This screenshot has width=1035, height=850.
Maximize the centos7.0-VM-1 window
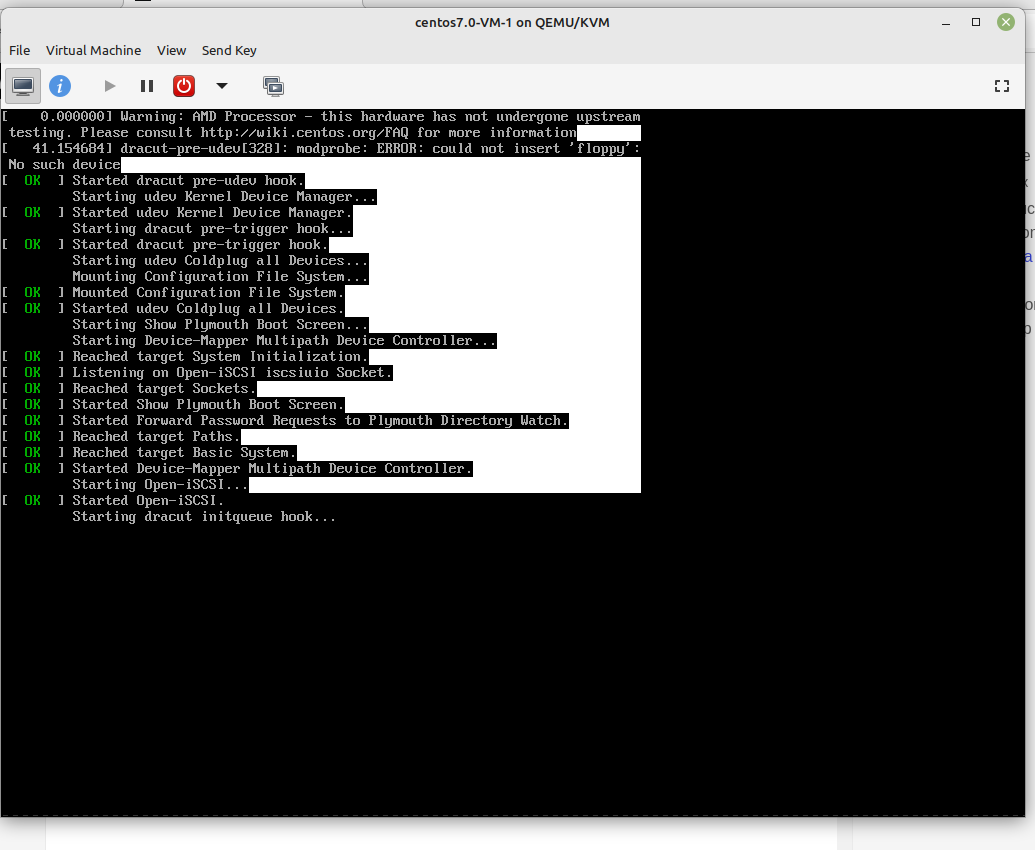[976, 22]
